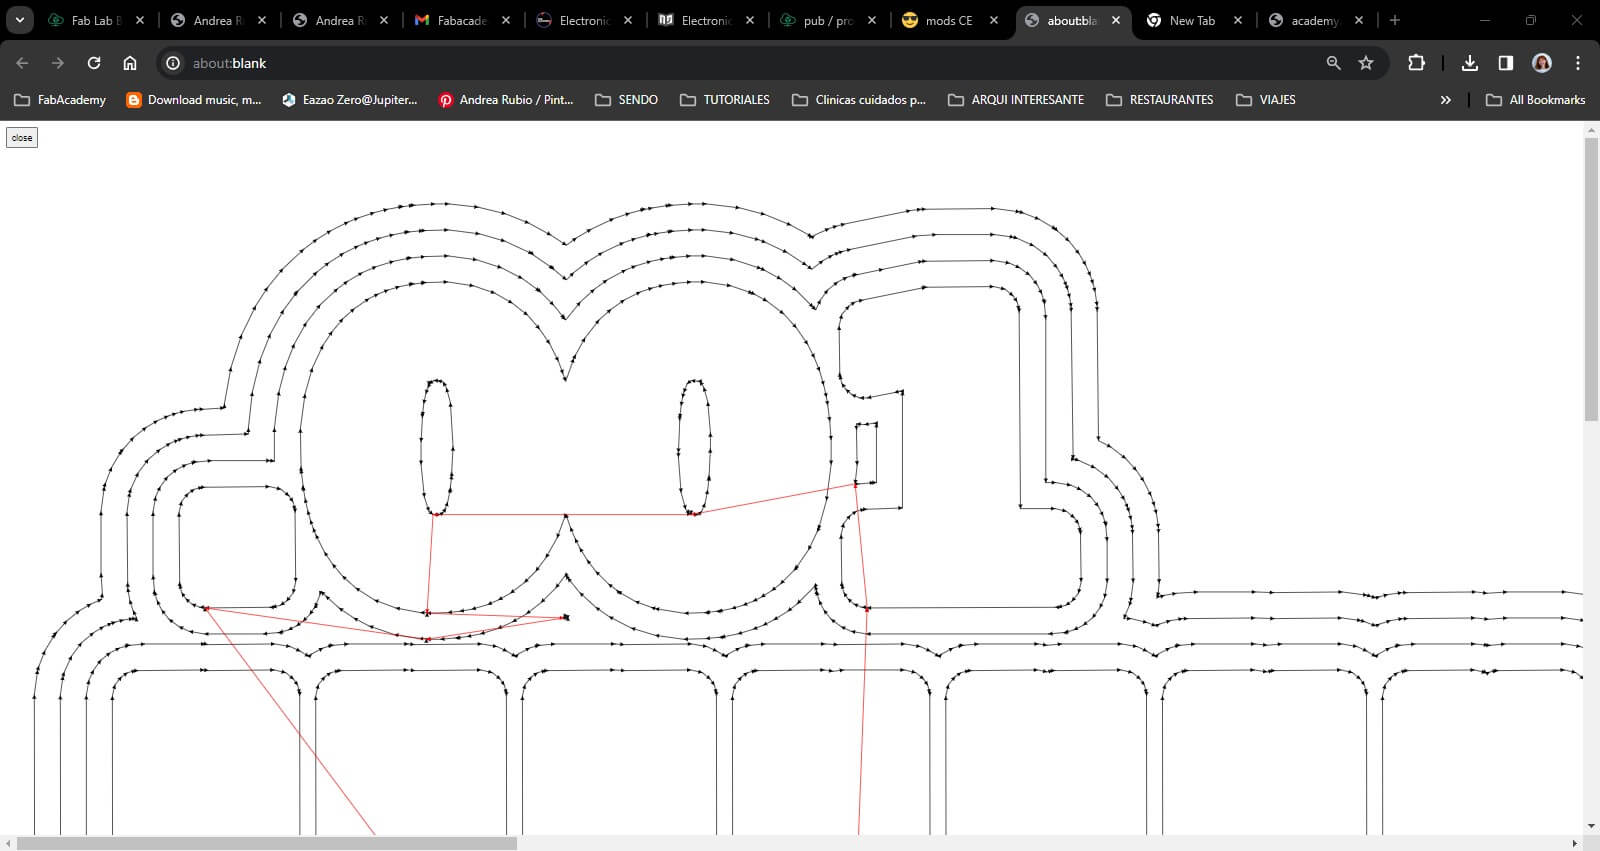
Task: Open the extensions puzzle icon
Action: tap(1416, 63)
